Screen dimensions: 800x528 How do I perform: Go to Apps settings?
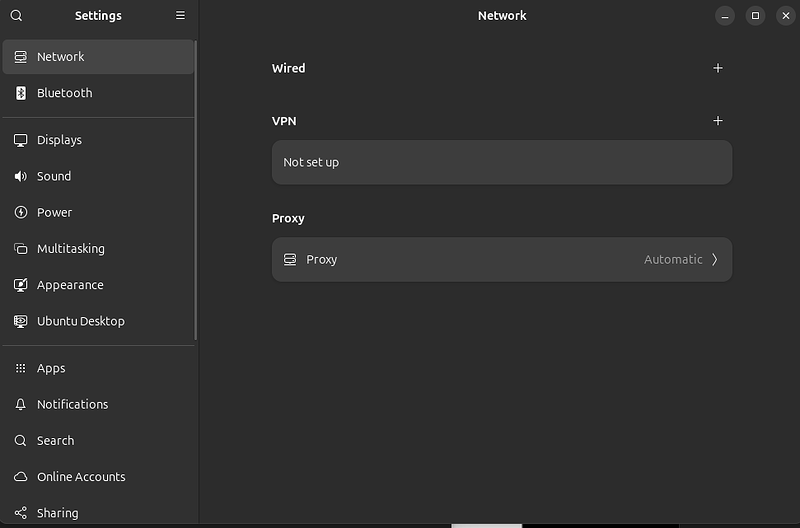pyautogui.click(x=98, y=368)
